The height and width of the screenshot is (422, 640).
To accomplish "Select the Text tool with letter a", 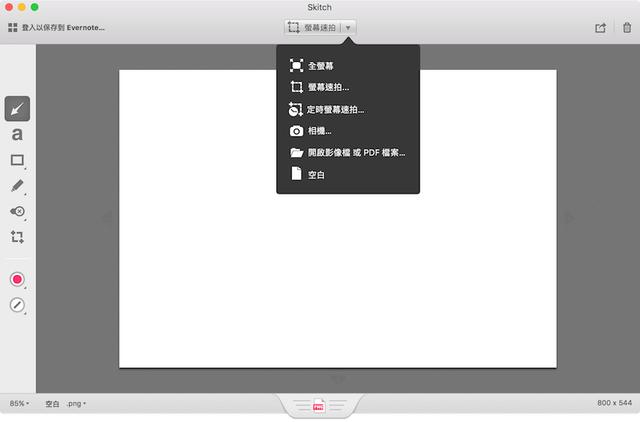I will click(x=17, y=134).
